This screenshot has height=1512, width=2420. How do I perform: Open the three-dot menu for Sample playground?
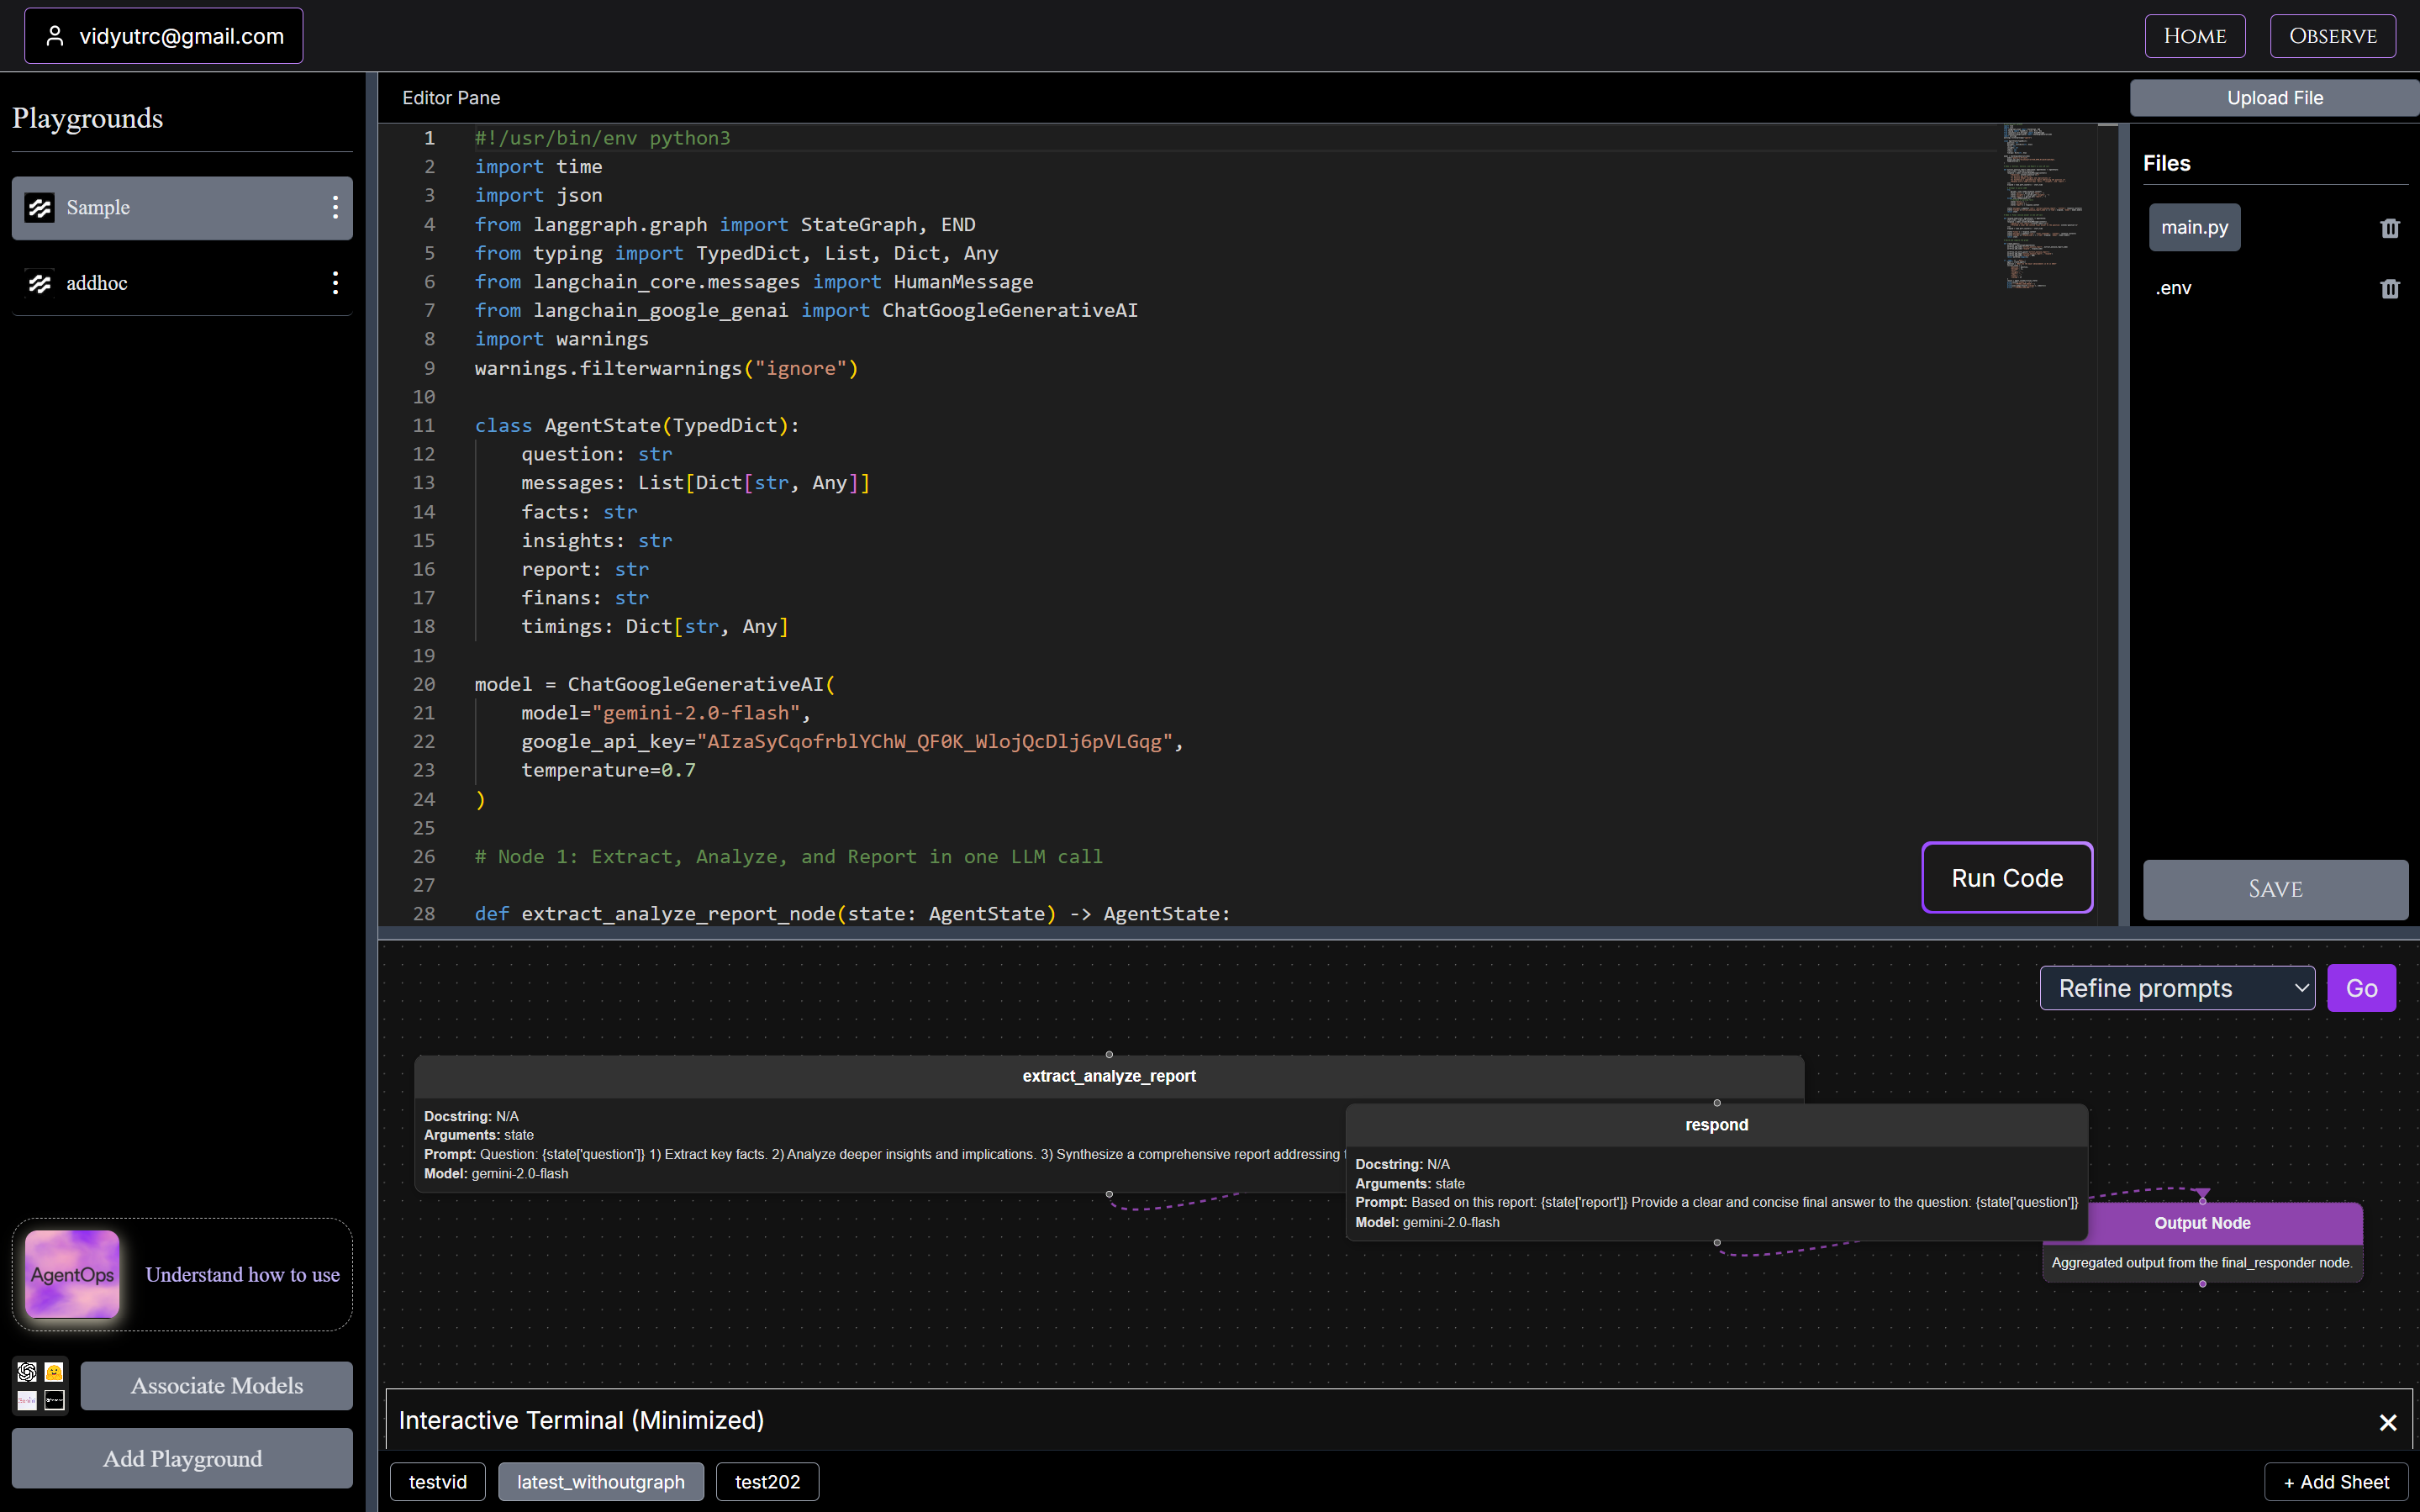(x=335, y=207)
